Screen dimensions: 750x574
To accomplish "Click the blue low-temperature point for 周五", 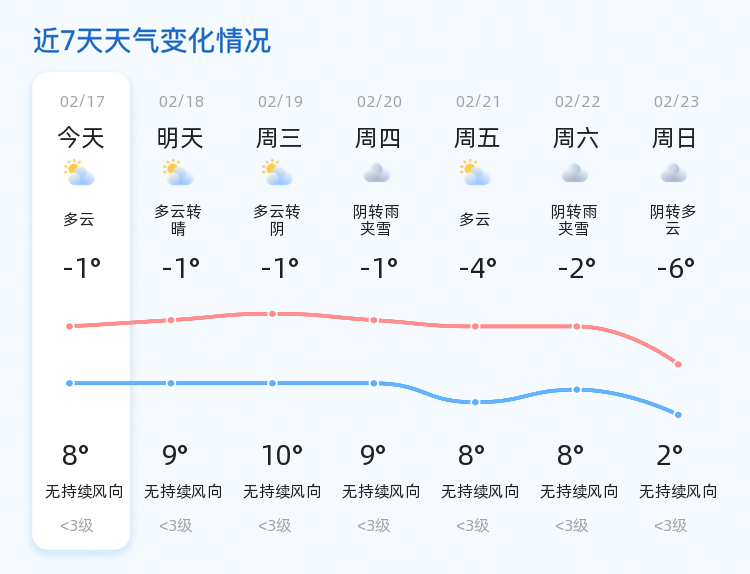I will click(x=475, y=402).
